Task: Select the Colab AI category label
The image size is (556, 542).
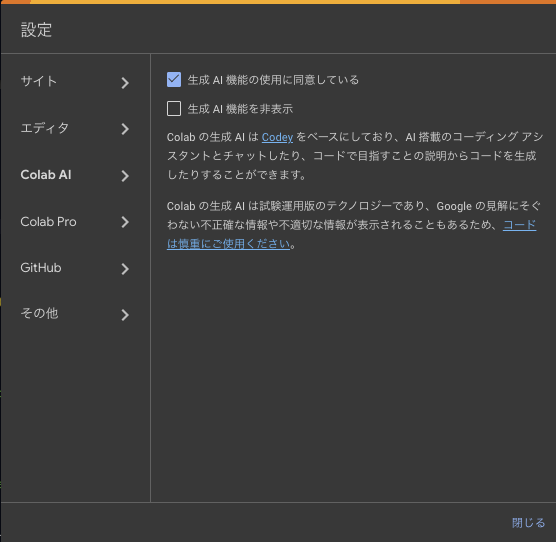Action: pos(46,175)
